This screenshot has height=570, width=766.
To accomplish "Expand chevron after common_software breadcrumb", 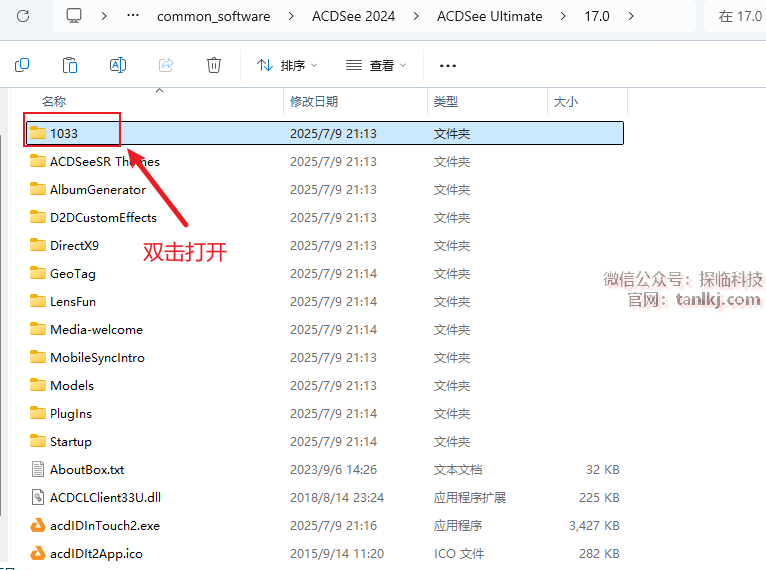I will [291, 16].
